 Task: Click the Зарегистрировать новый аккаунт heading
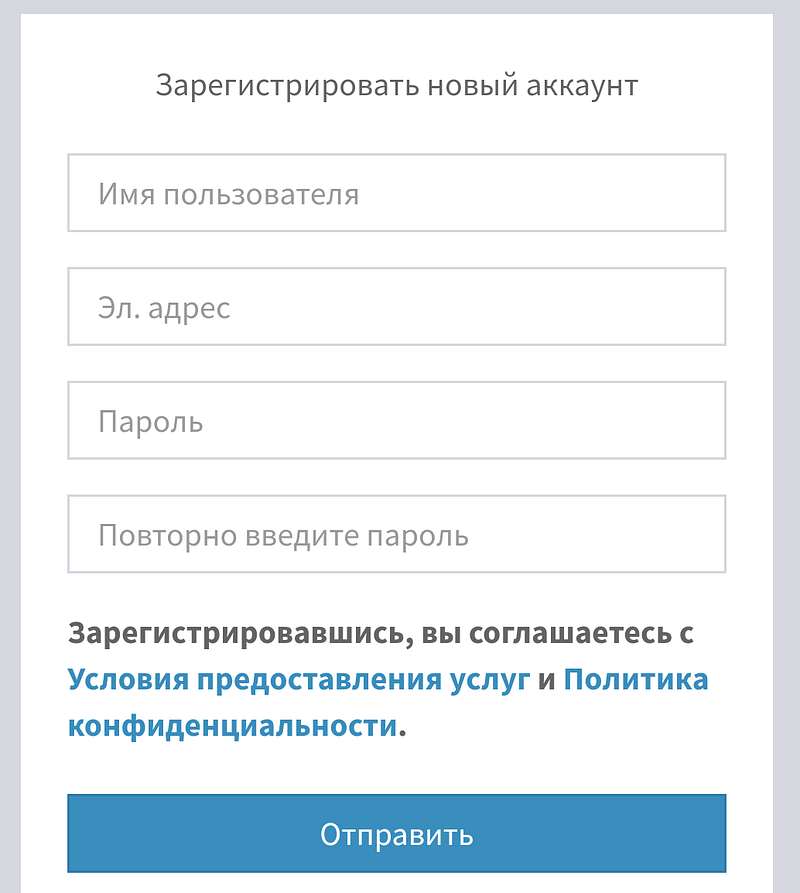(397, 86)
